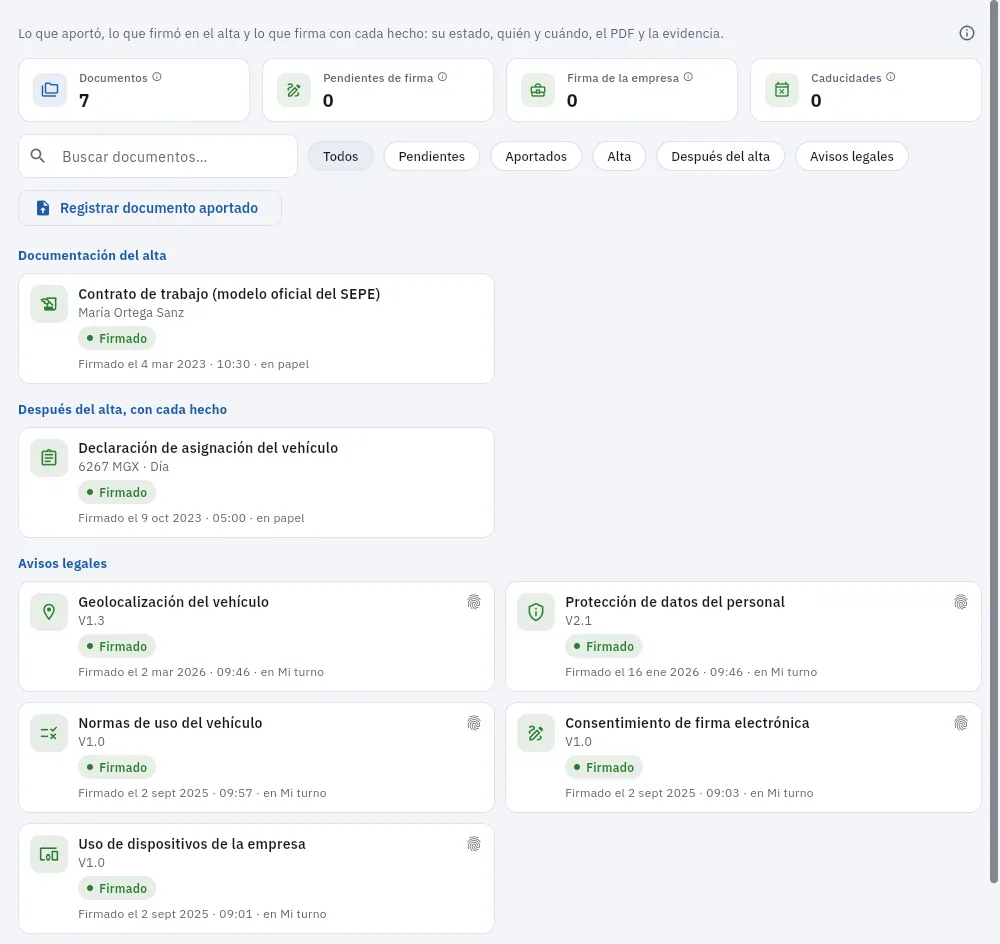Screen dimensions: 1000x944
Task: Click the vertical page scrollbar
Action: (x=994, y=441)
